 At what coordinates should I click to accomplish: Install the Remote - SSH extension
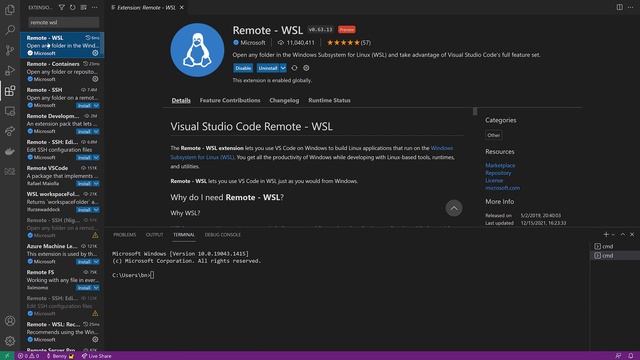coord(84,106)
